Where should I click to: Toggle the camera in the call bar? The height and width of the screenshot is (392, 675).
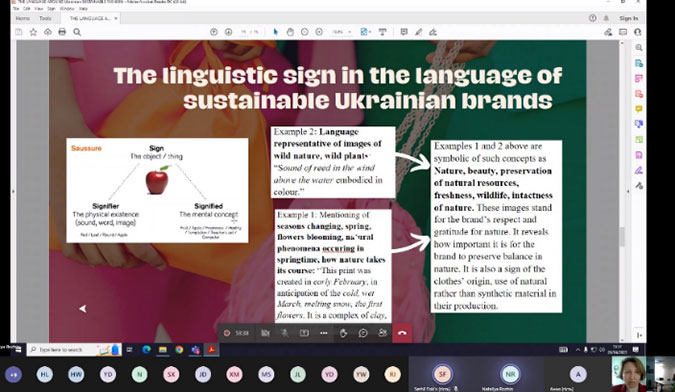[265, 333]
